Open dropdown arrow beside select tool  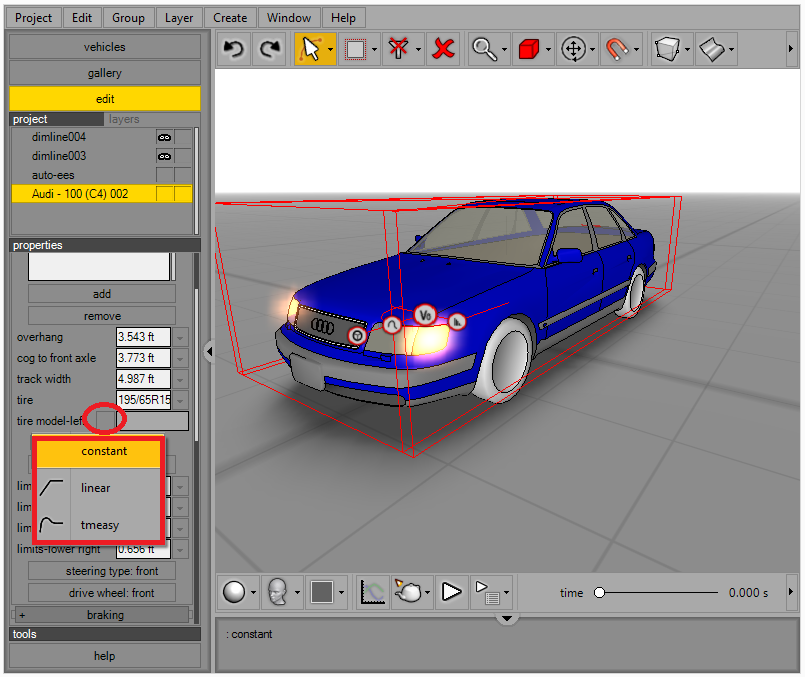point(330,50)
